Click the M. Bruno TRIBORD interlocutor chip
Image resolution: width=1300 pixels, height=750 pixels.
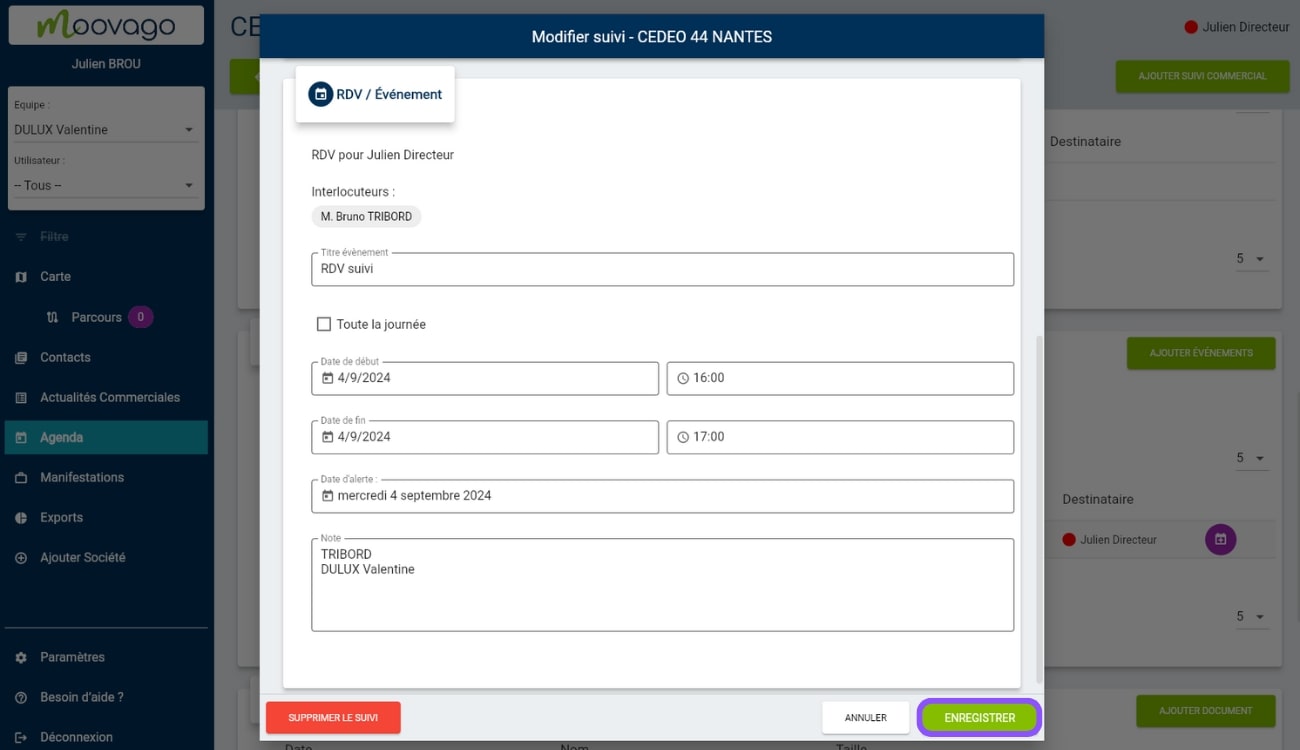(x=366, y=216)
